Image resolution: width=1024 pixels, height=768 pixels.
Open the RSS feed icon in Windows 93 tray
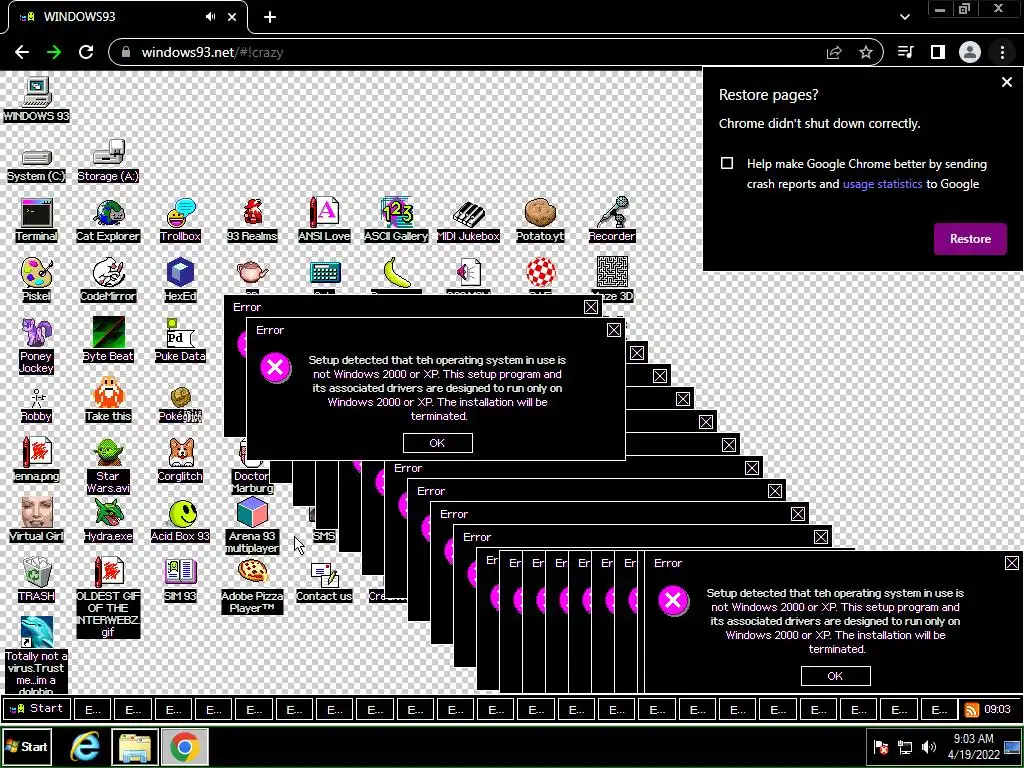tap(971, 709)
